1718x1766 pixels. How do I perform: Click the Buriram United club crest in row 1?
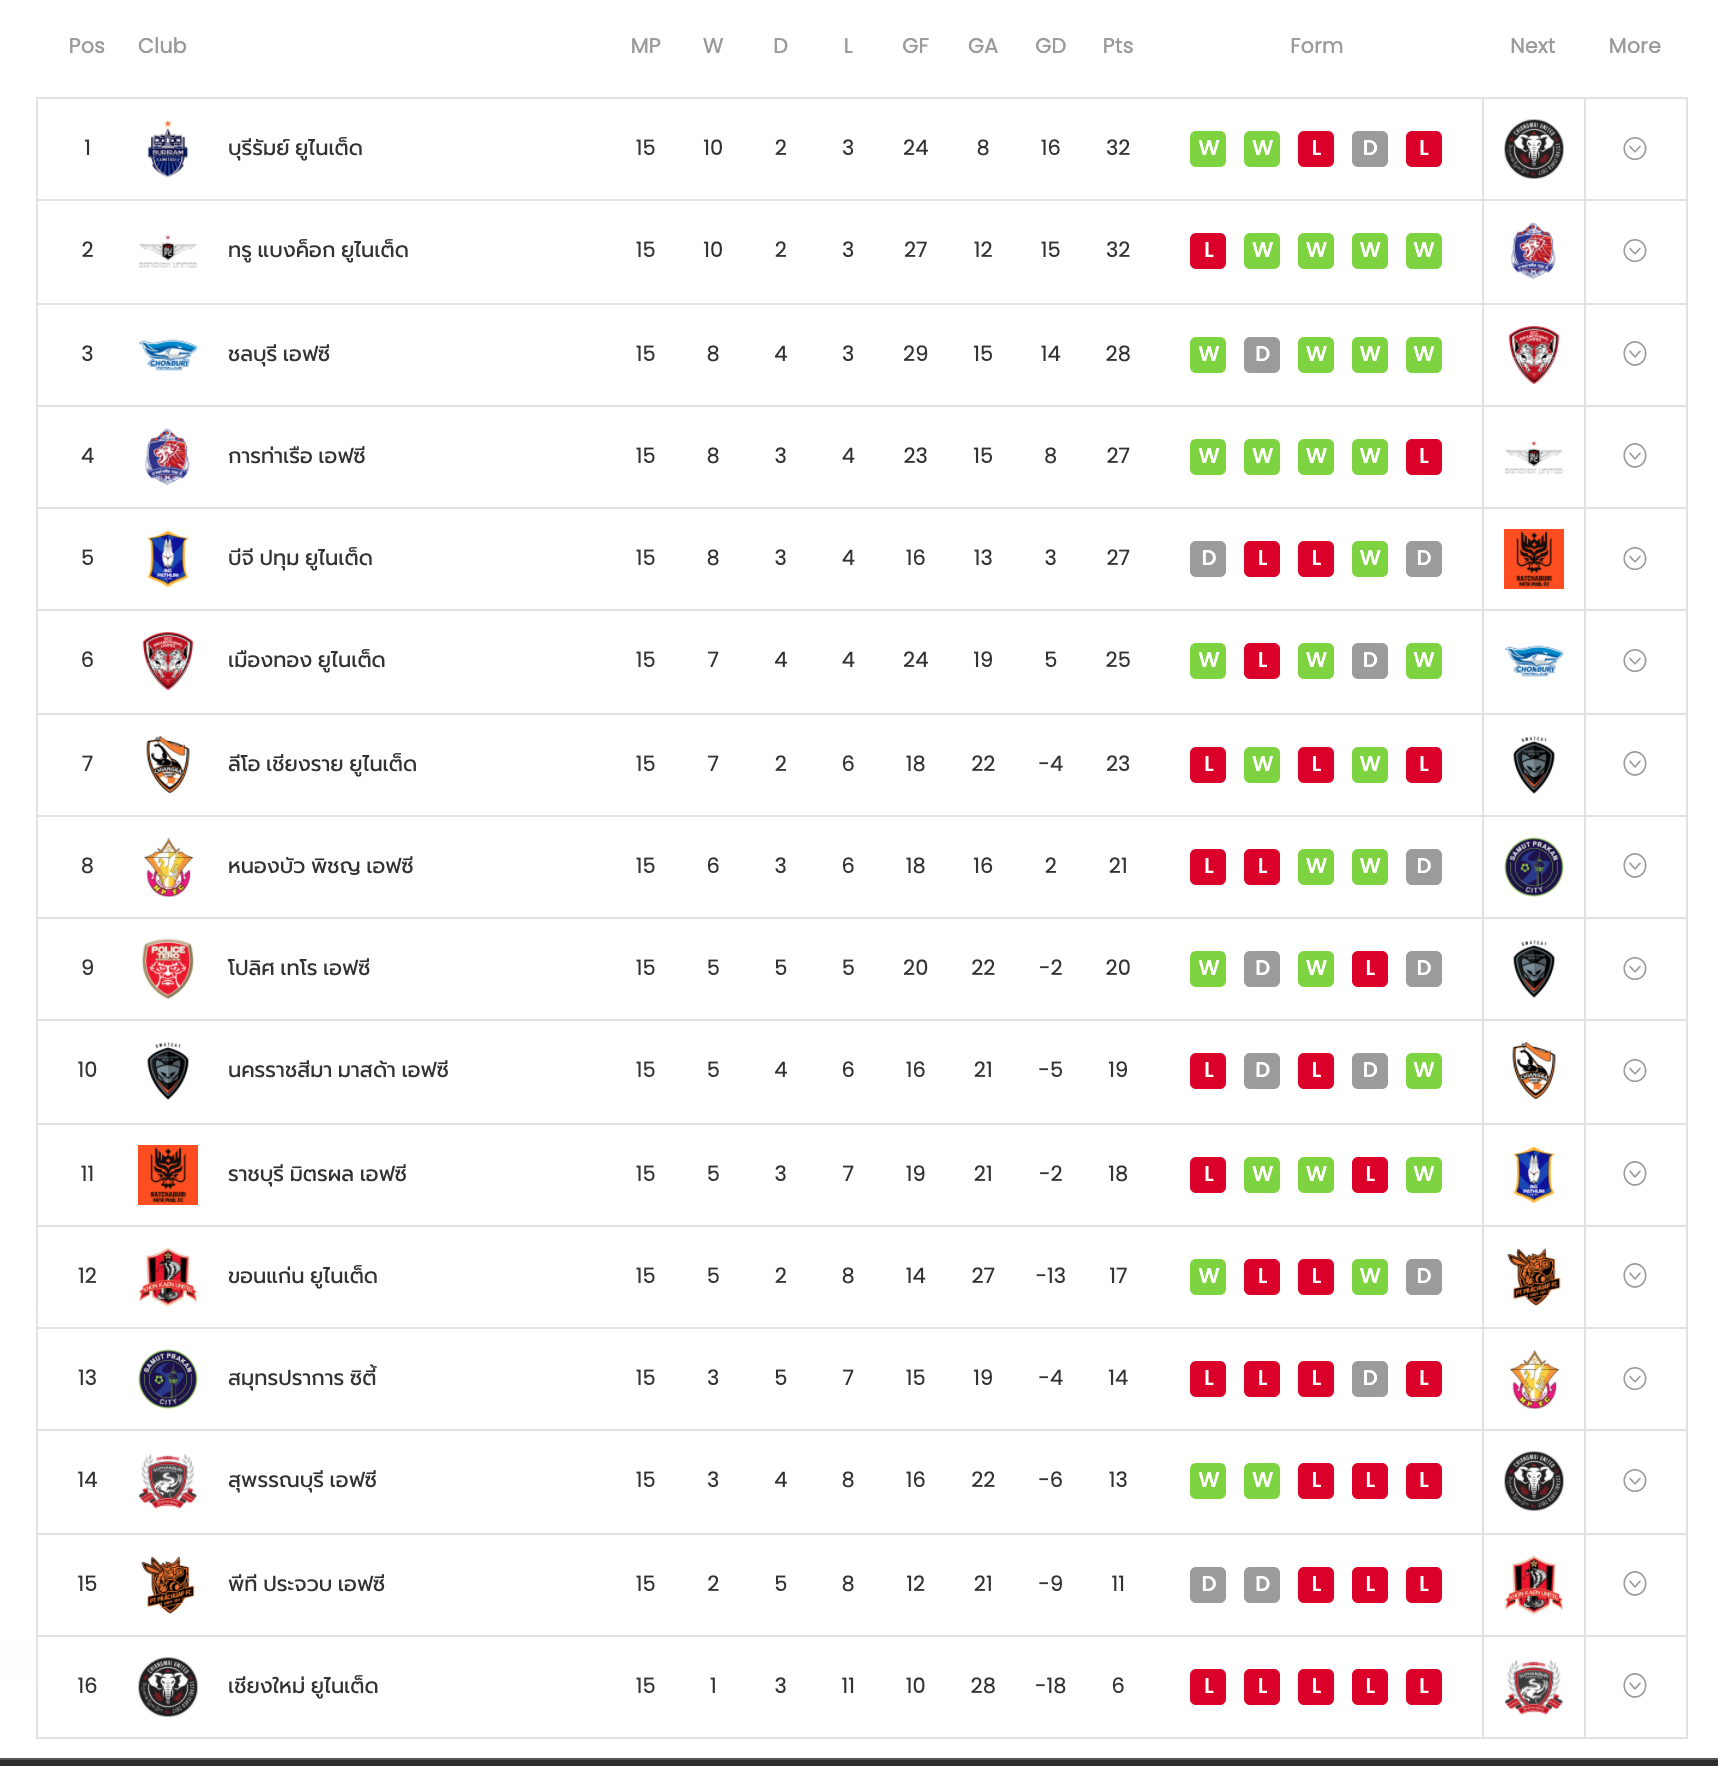pos(168,149)
